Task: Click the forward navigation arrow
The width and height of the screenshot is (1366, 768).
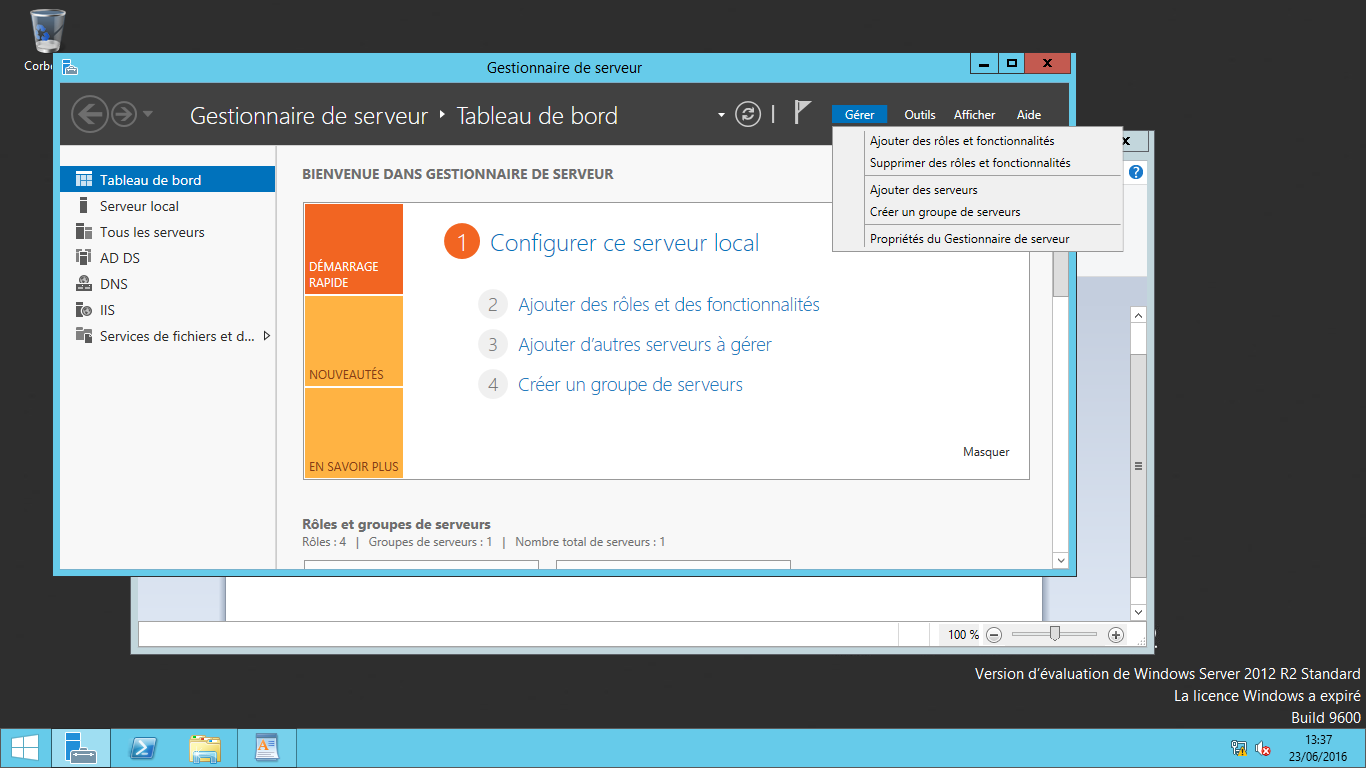Action: click(x=123, y=114)
